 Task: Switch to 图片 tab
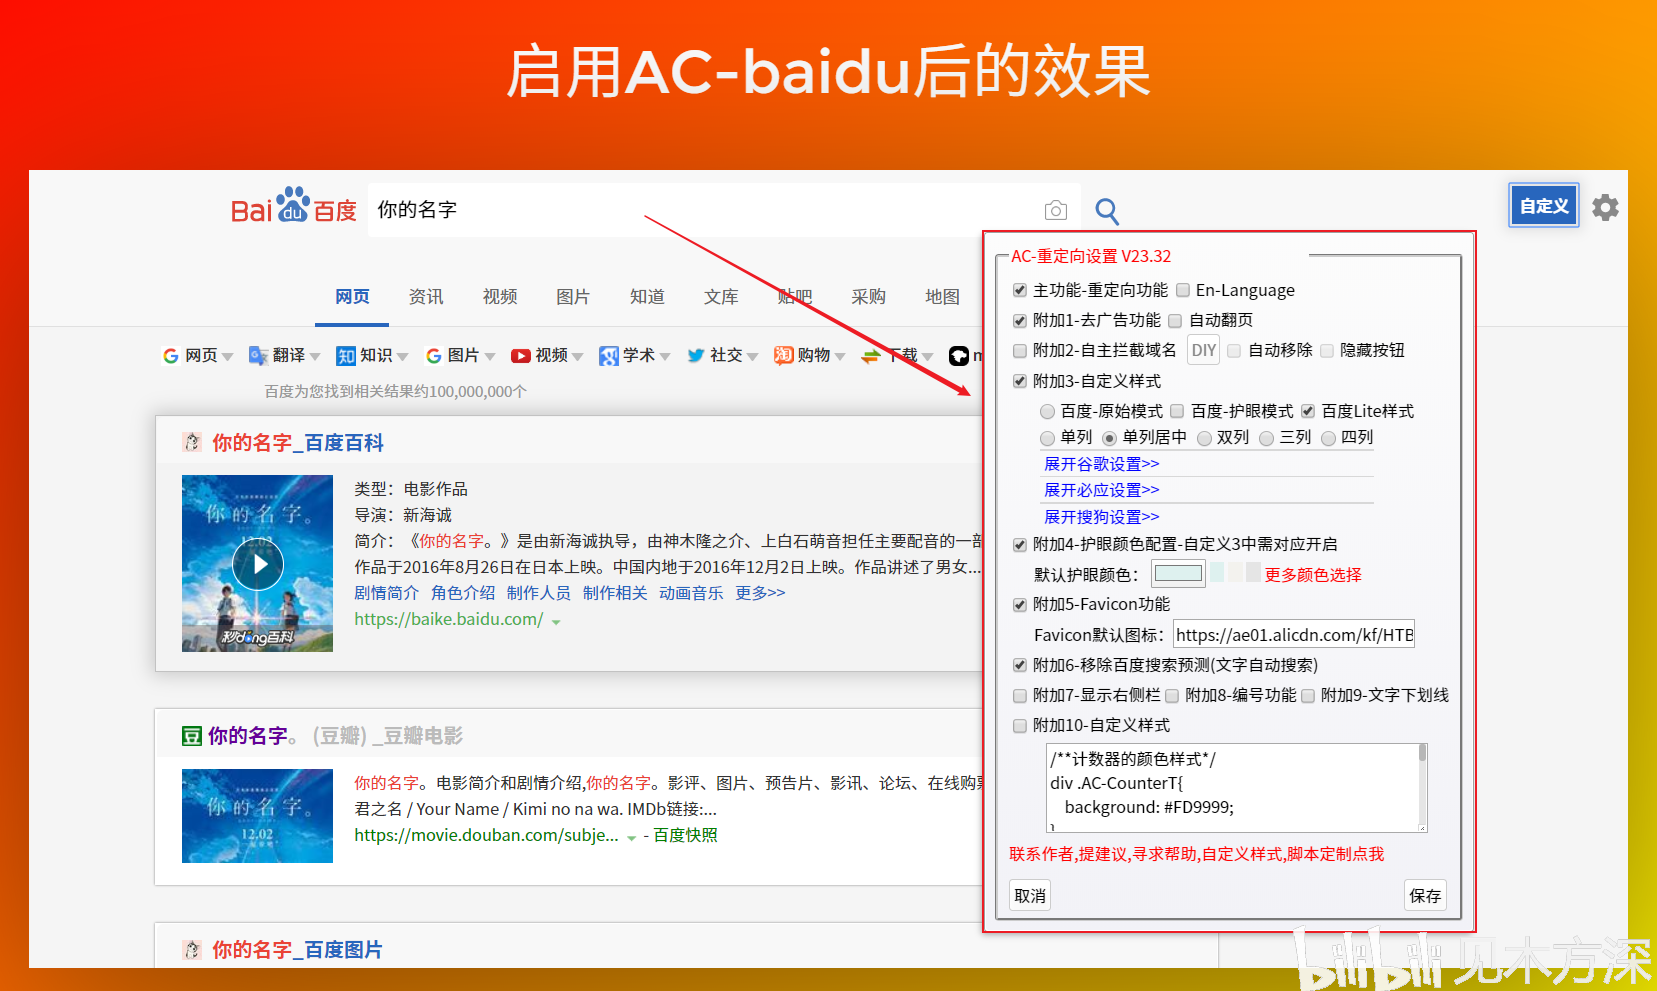(573, 297)
